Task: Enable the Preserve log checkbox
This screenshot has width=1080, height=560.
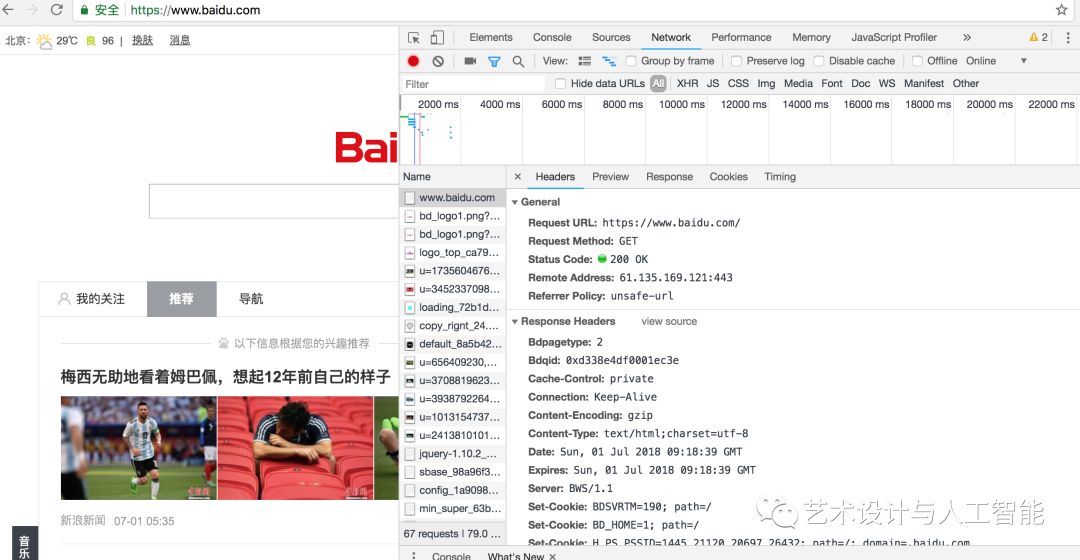Action: (x=736, y=61)
